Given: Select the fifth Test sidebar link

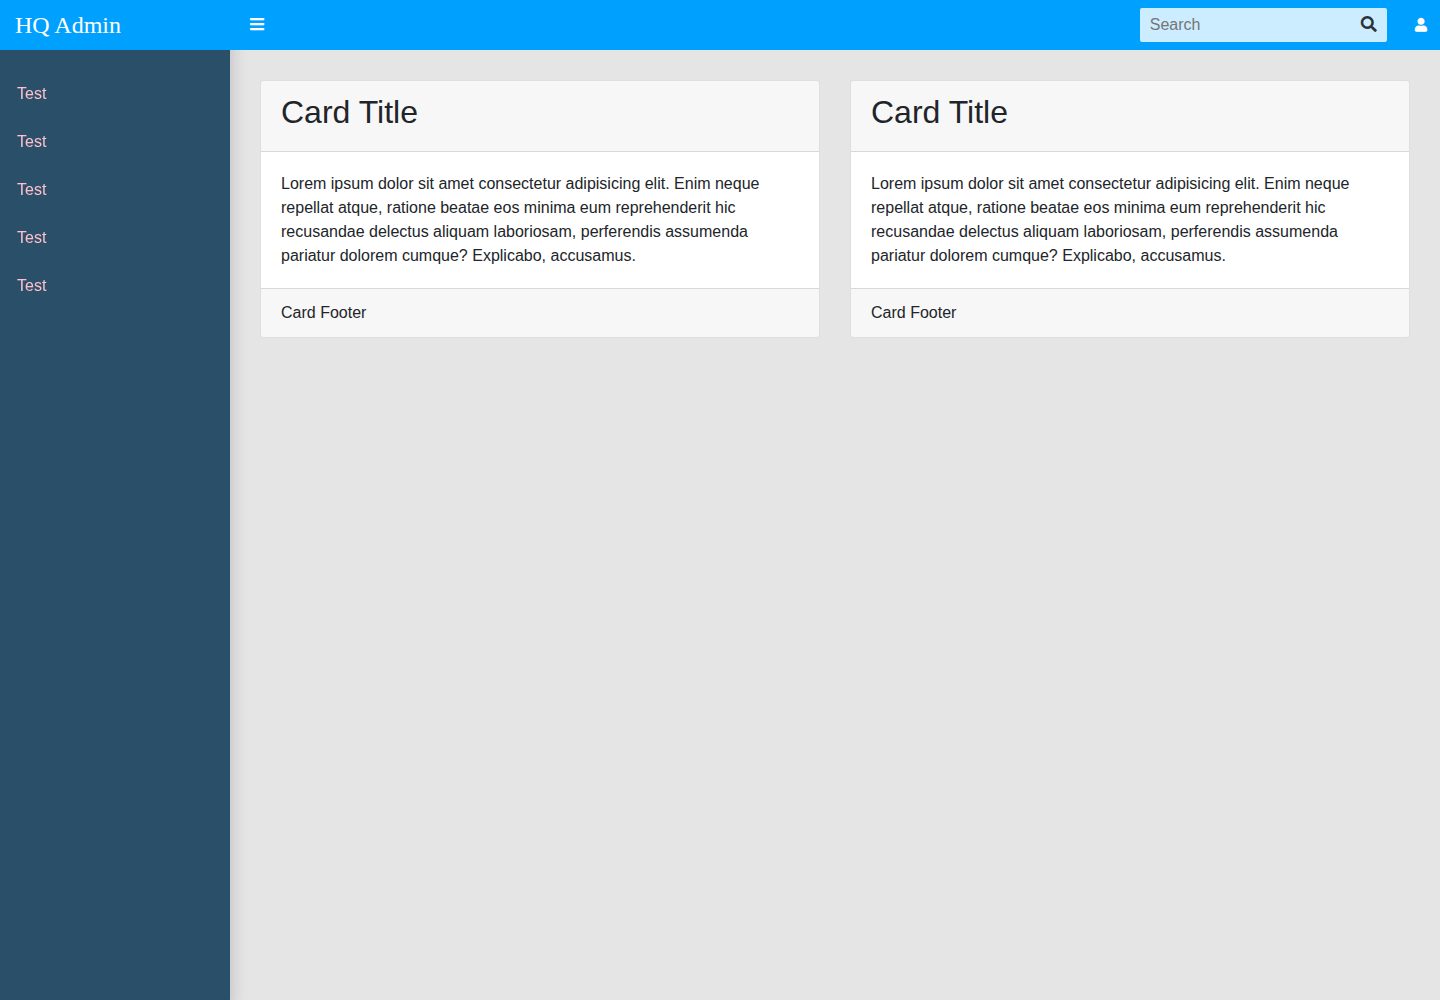Looking at the screenshot, I should click(32, 285).
